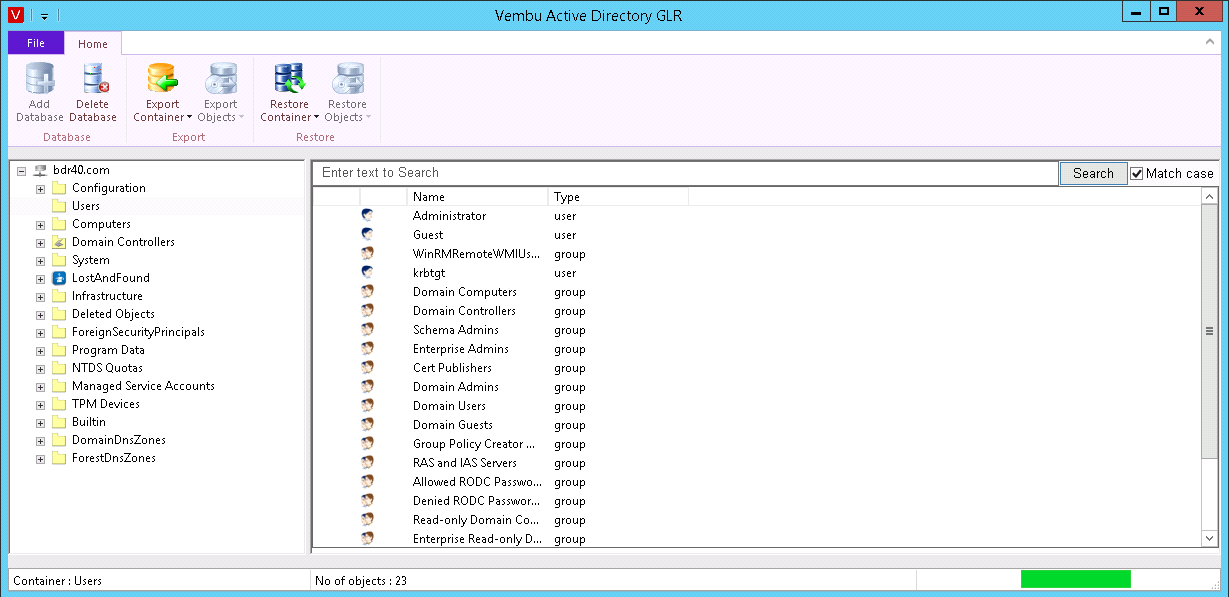
Task: Select the Allowed RODC Passwo... row
Action: tap(757, 482)
